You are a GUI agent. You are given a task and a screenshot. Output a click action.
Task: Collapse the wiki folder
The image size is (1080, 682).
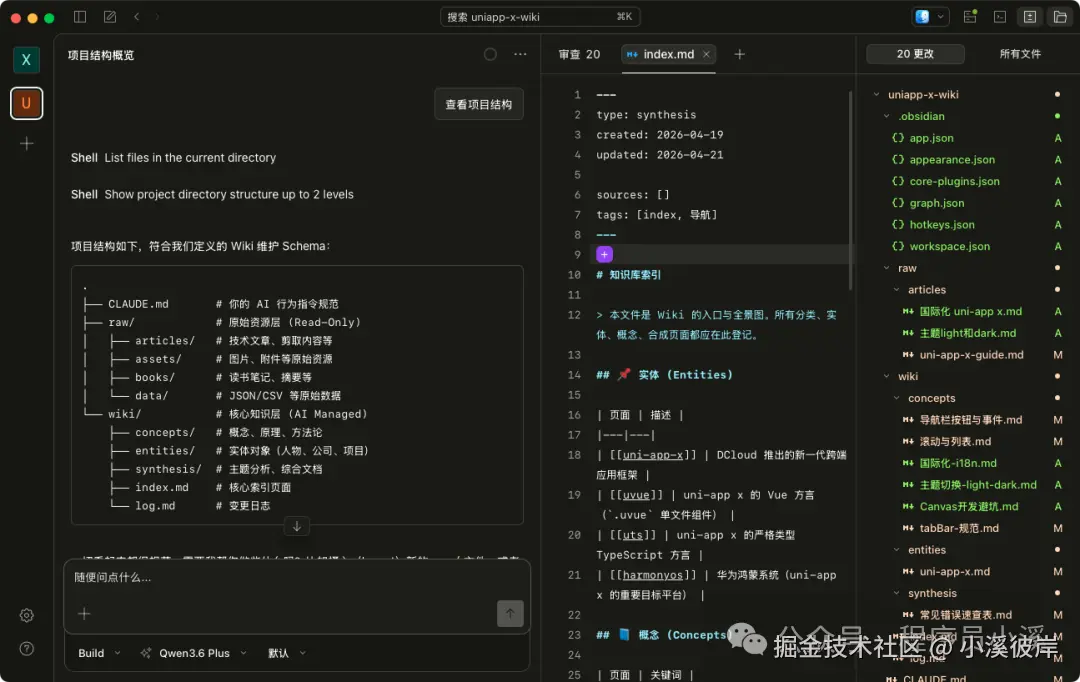click(x=886, y=377)
